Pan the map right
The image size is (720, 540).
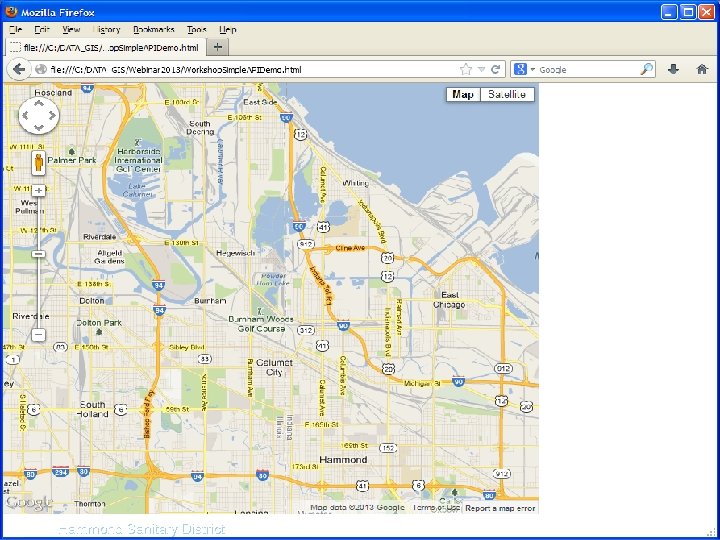tap(52, 115)
